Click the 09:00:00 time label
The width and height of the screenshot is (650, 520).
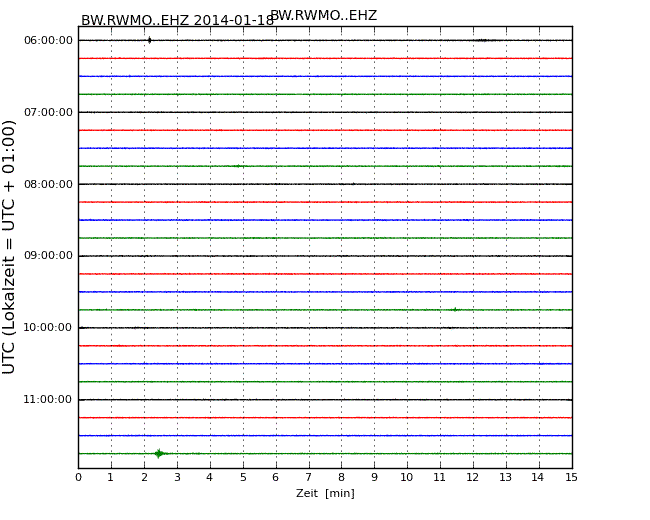pyautogui.click(x=48, y=255)
